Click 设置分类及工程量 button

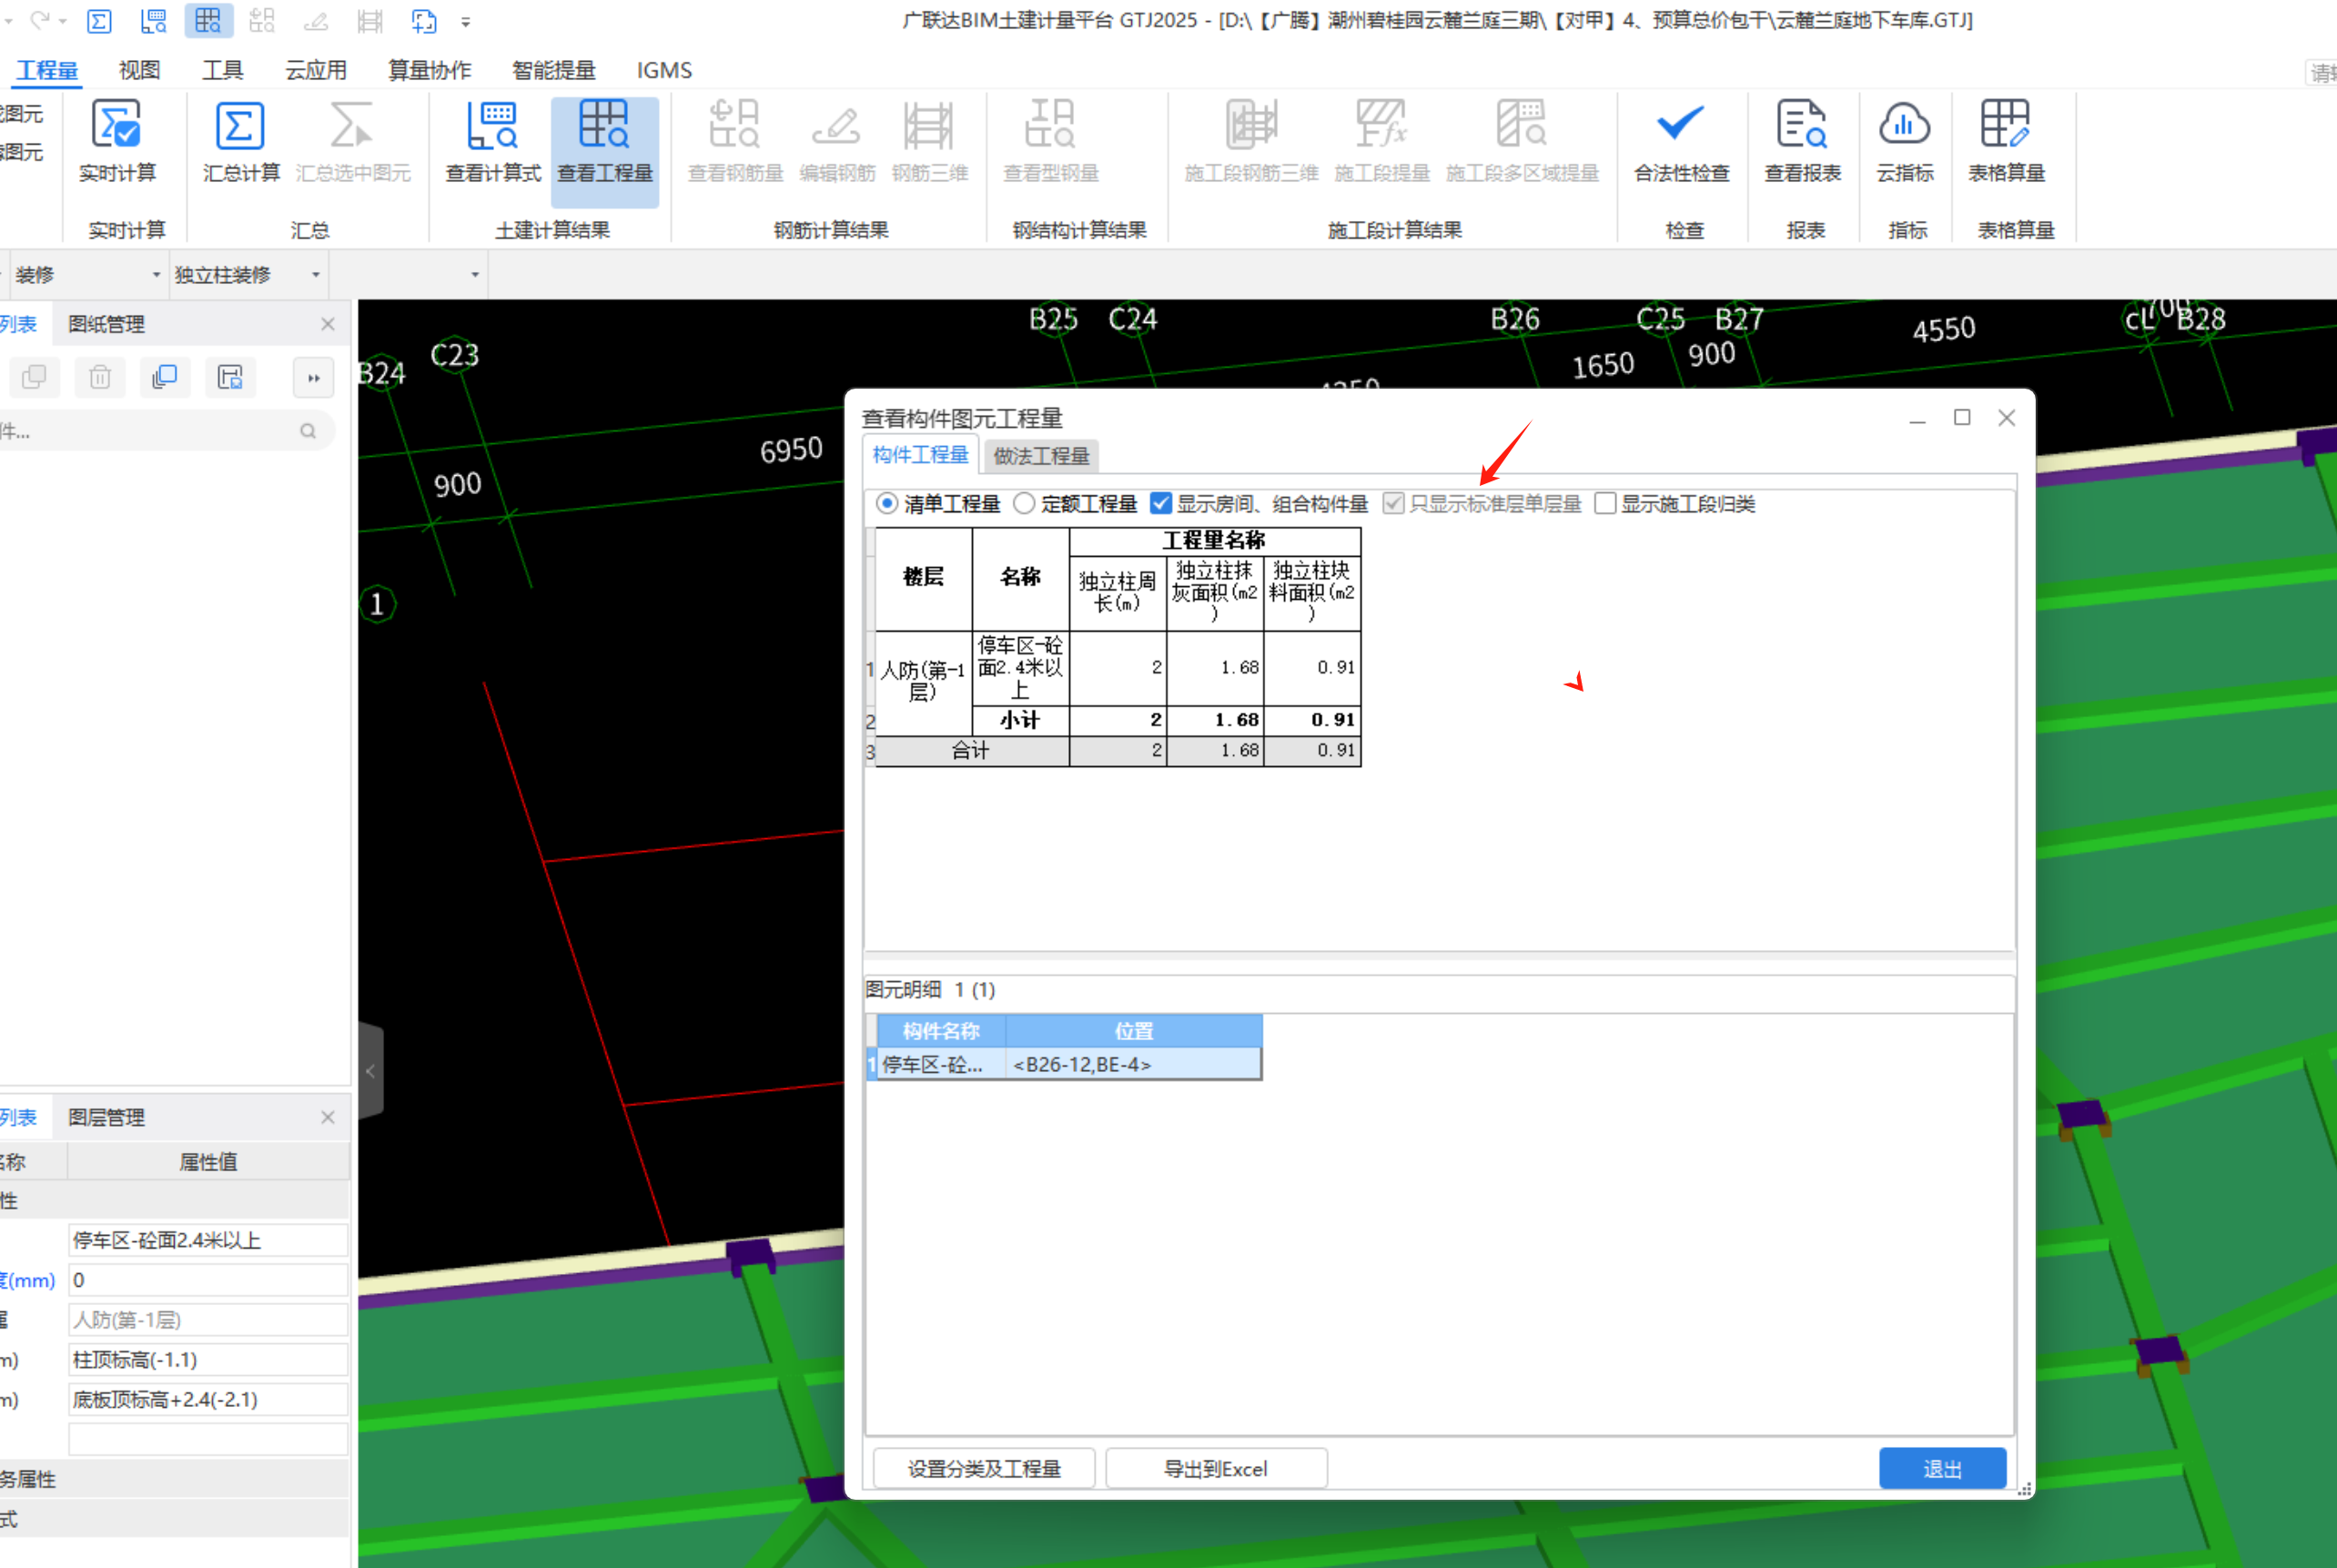click(984, 1468)
